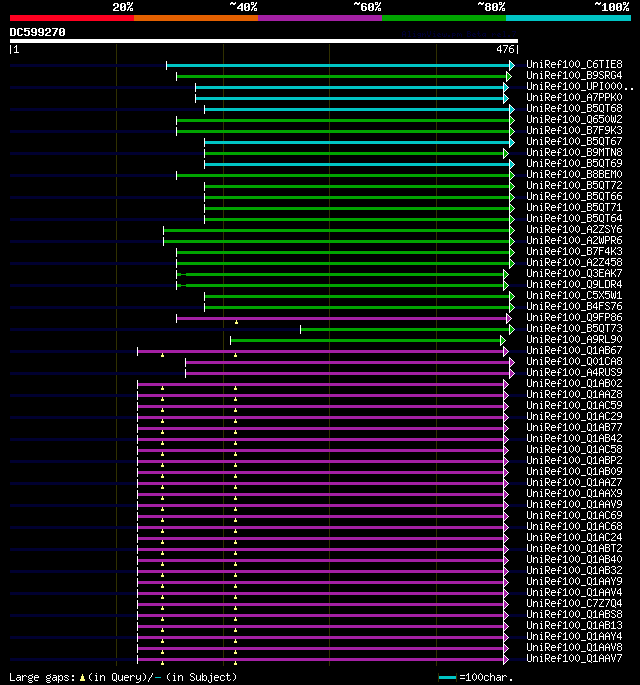Click the purple alignment bar for UniRef100_Q01CA8
640x685 pixels.
coord(347,362)
